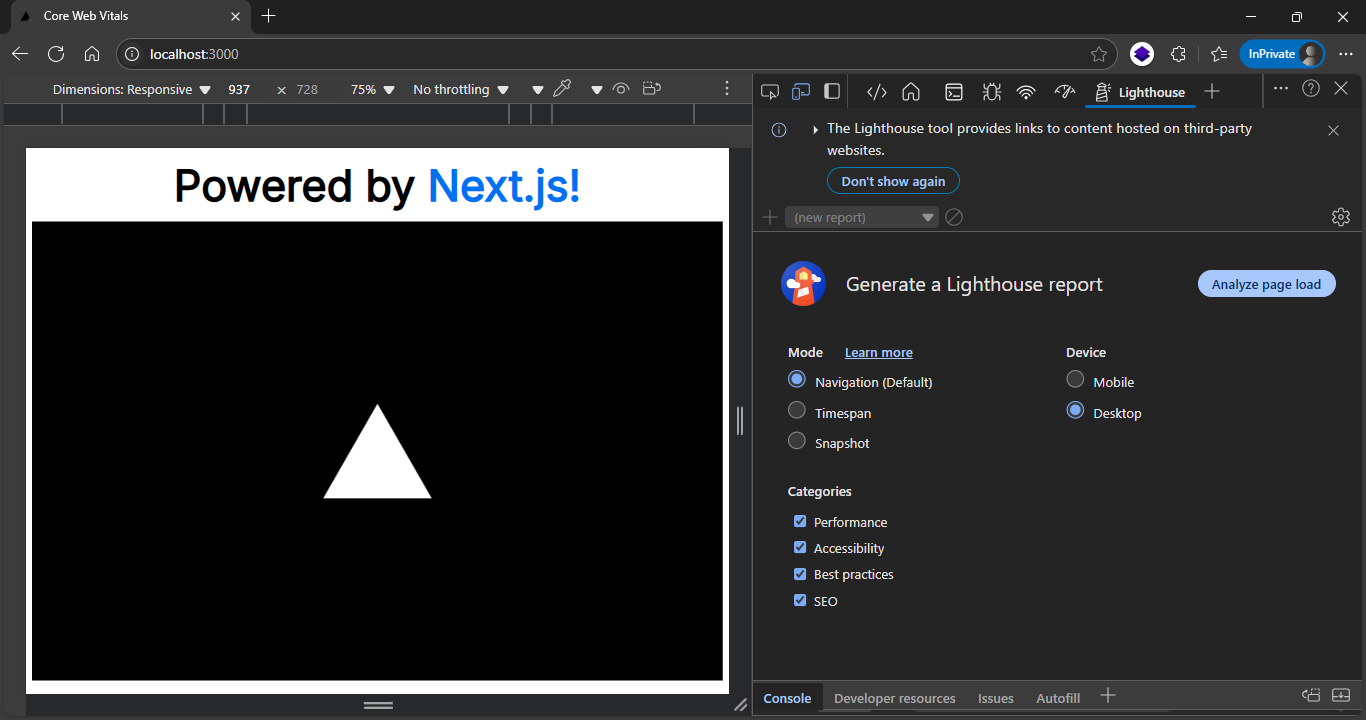Image resolution: width=1366 pixels, height=720 pixels.
Task: Open the Learn more link
Action: [878, 352]
